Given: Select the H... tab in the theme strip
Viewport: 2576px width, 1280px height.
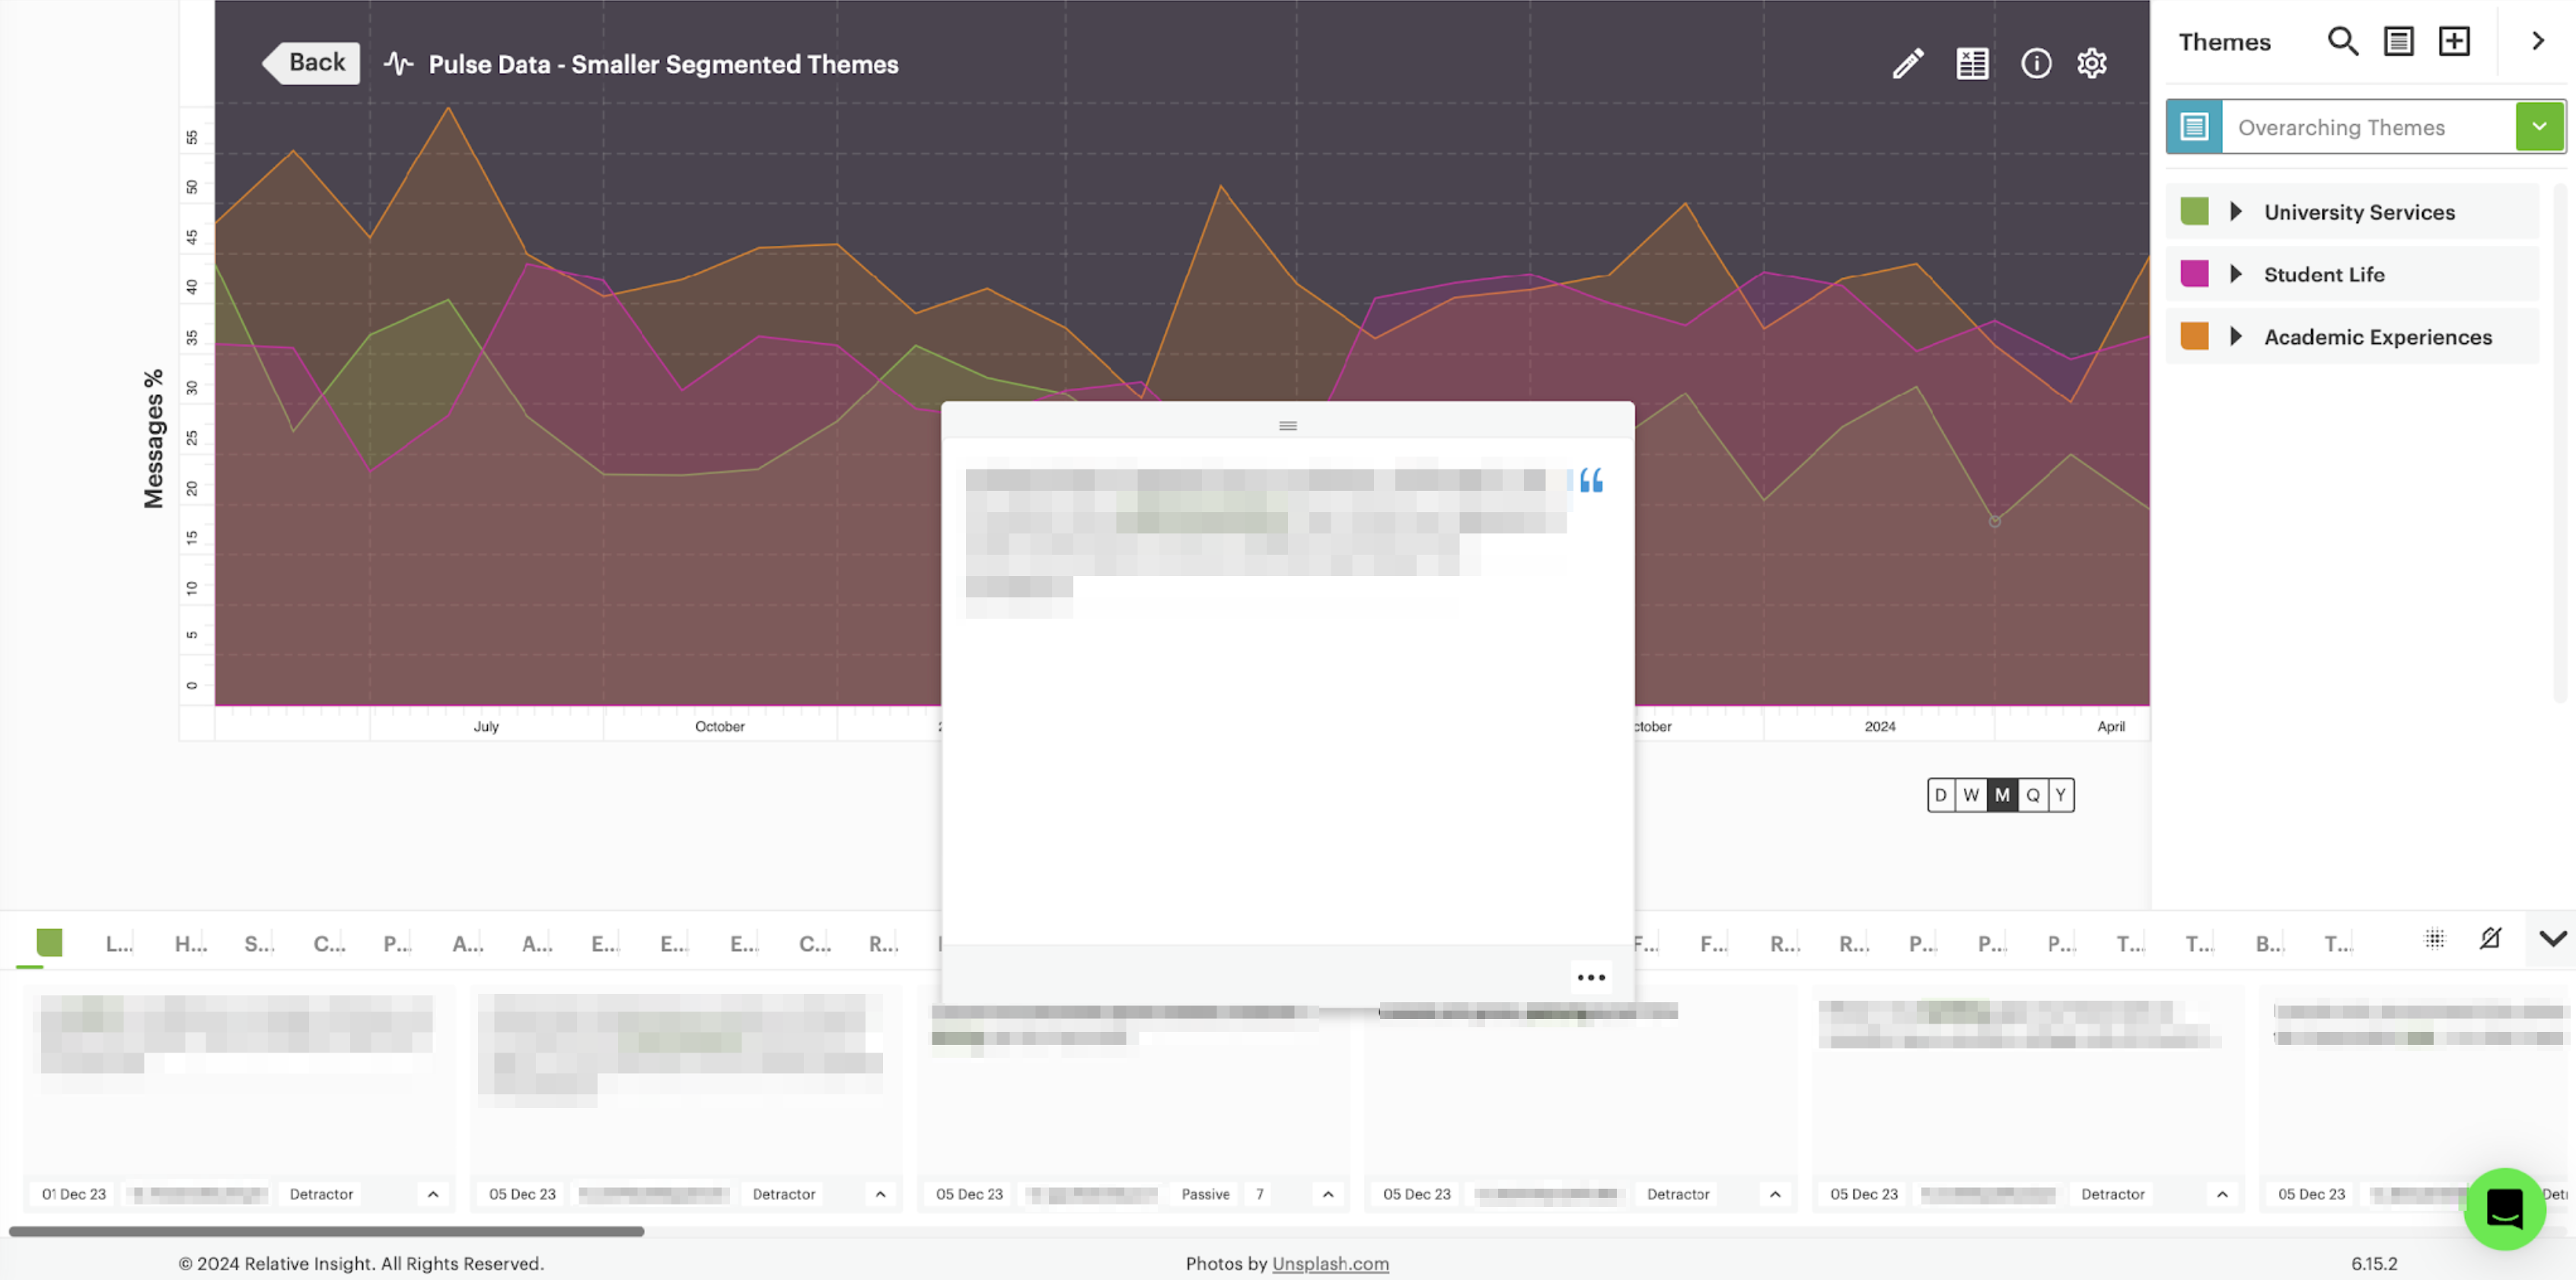Looking at the screenshot, I should pos(190,944).
